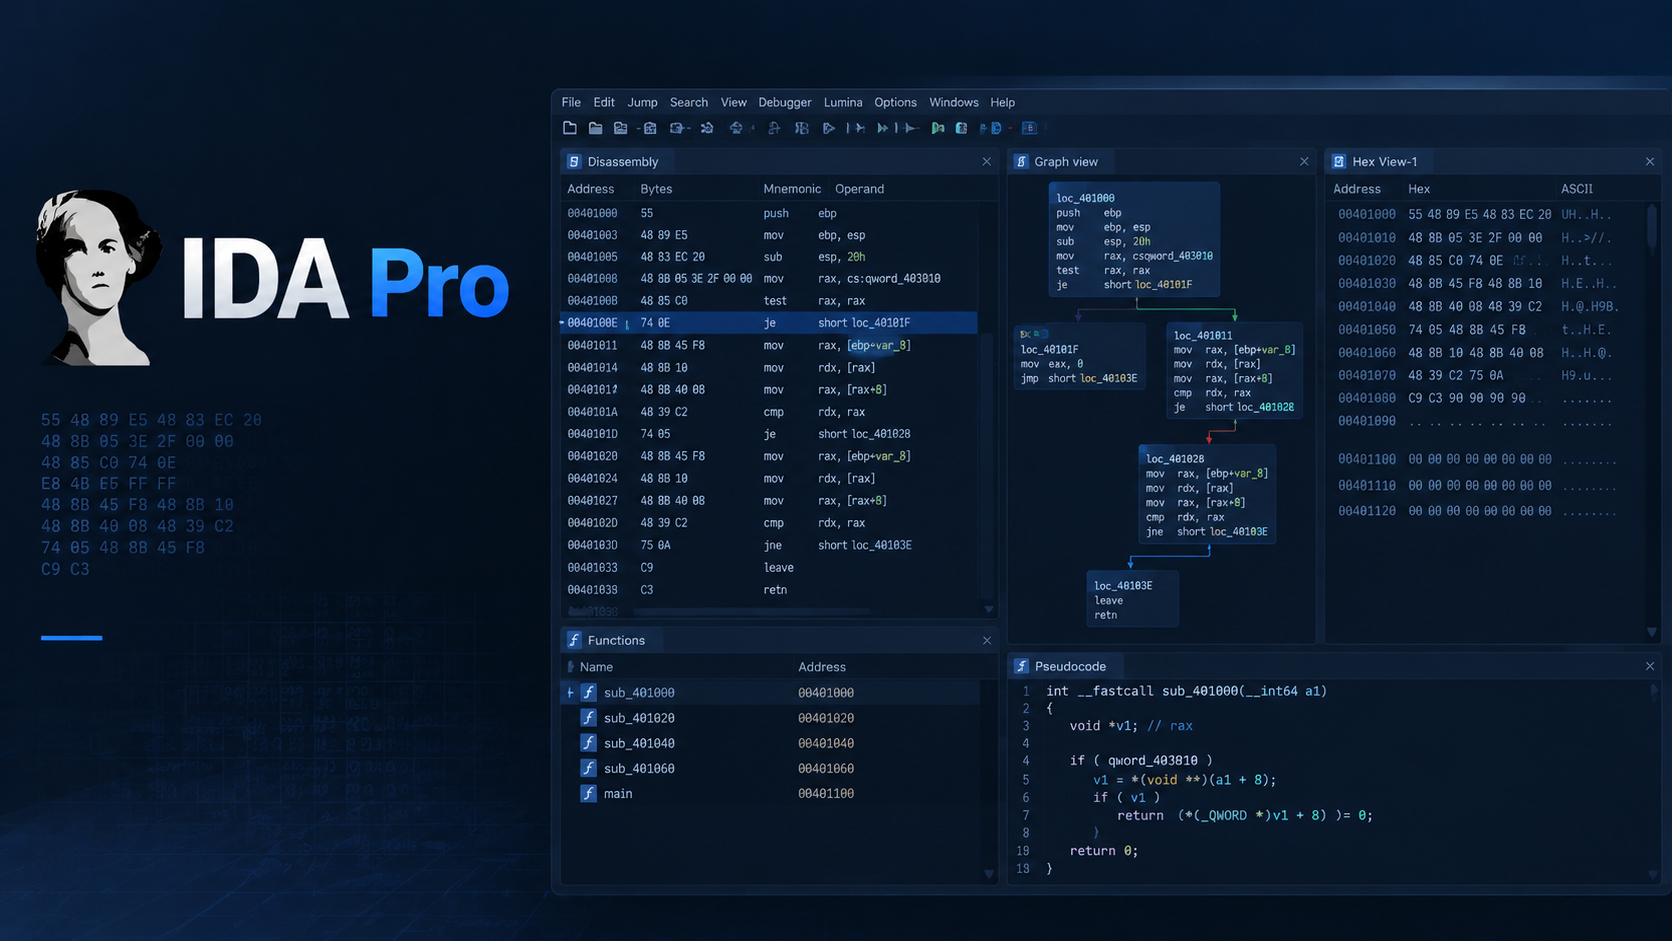Click the 'leave' instruction at 00401033

point(779,567)
